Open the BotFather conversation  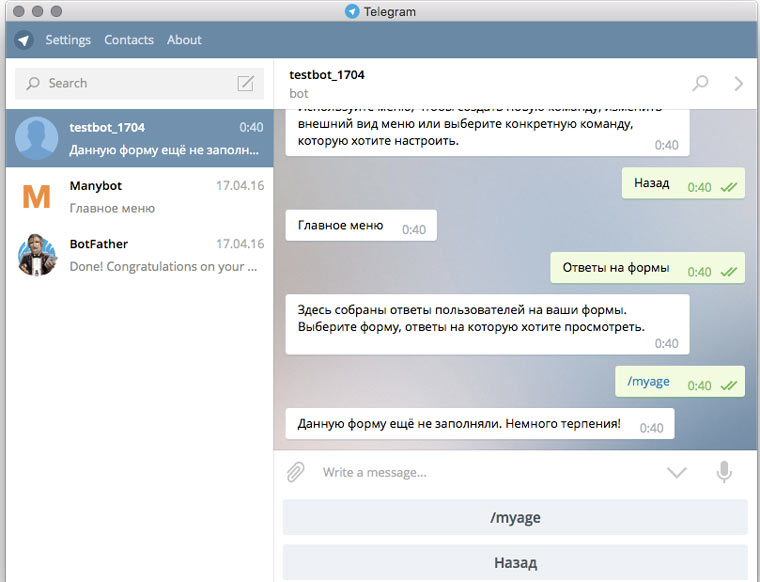click(140, 254)
